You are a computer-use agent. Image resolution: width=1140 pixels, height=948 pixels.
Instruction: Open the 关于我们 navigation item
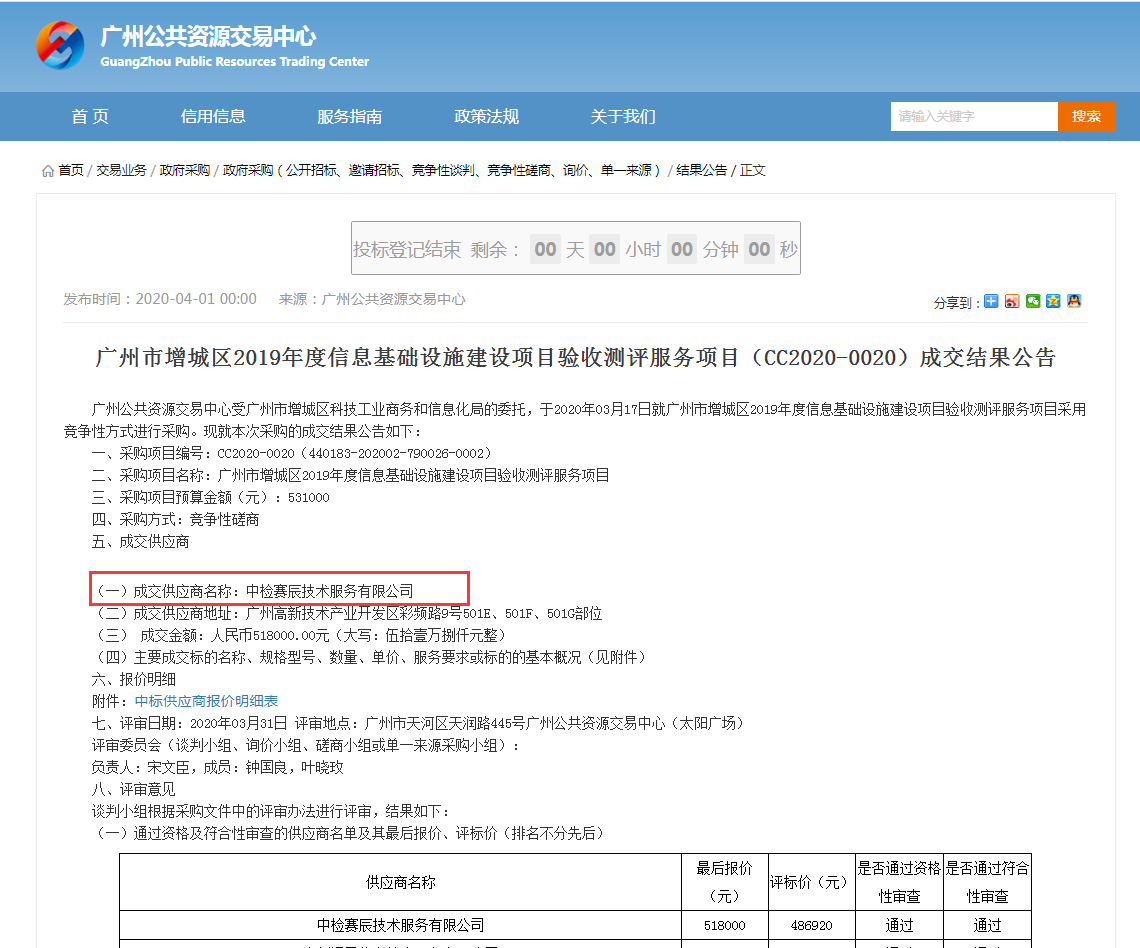click(623, 117)
